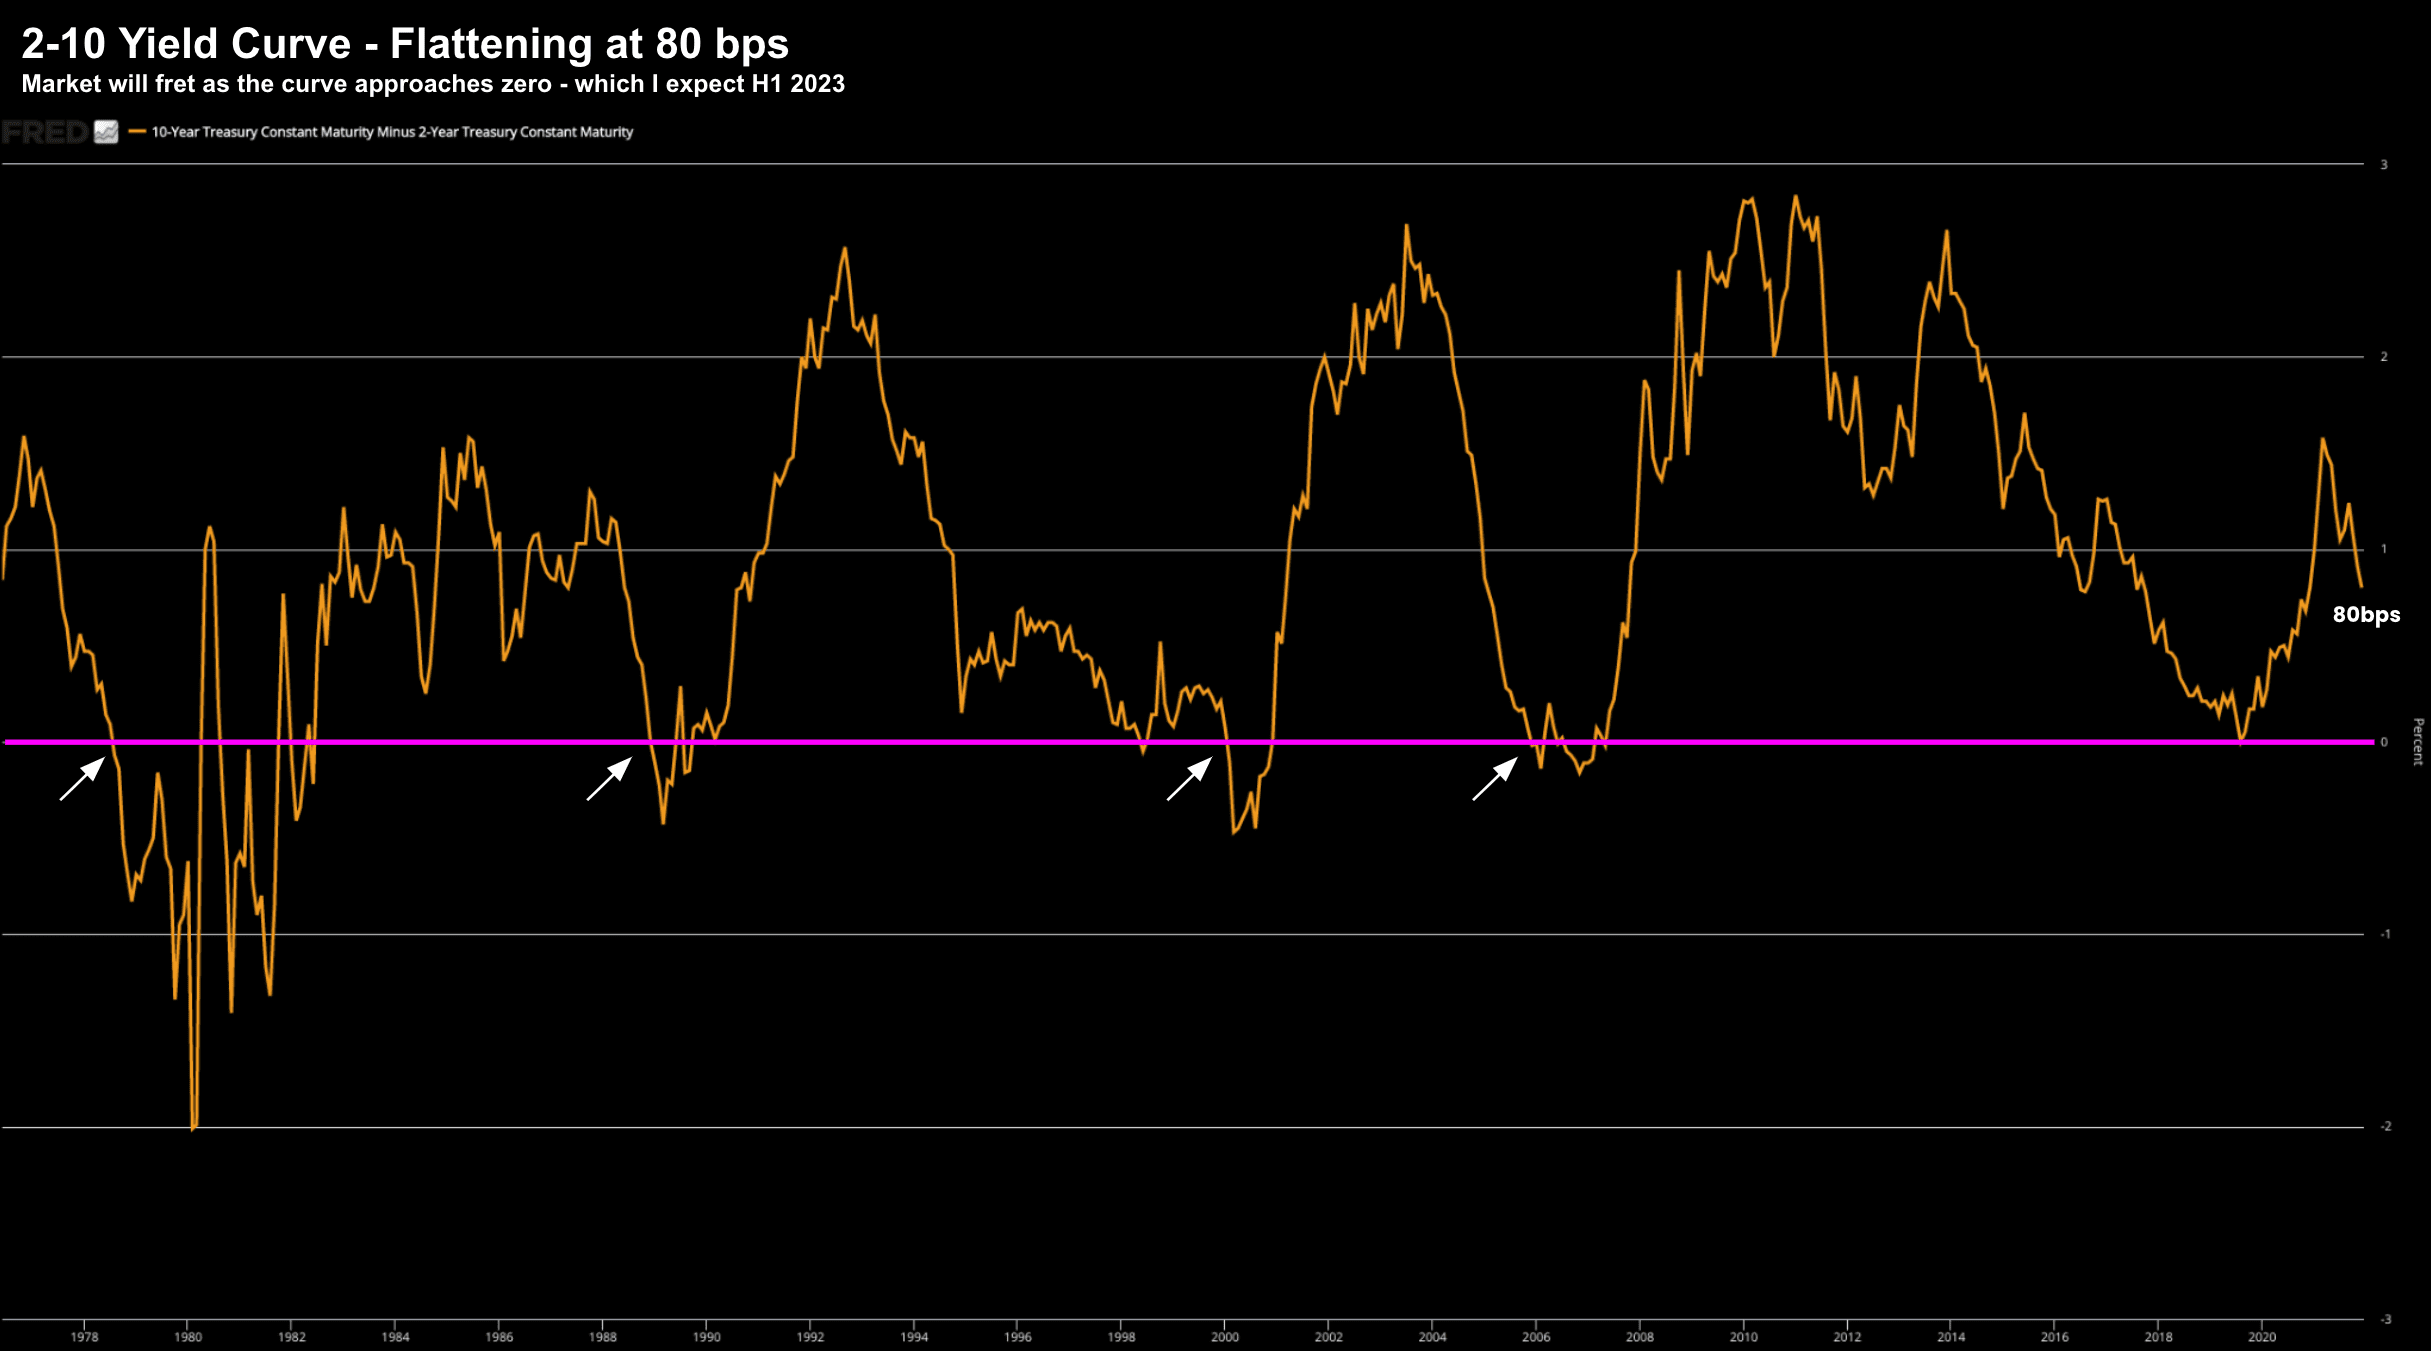Click the 2008 x-axis year label
Image resolution: width=2431 pixels, height=1351 pixels.
tap(1640, 1337)
